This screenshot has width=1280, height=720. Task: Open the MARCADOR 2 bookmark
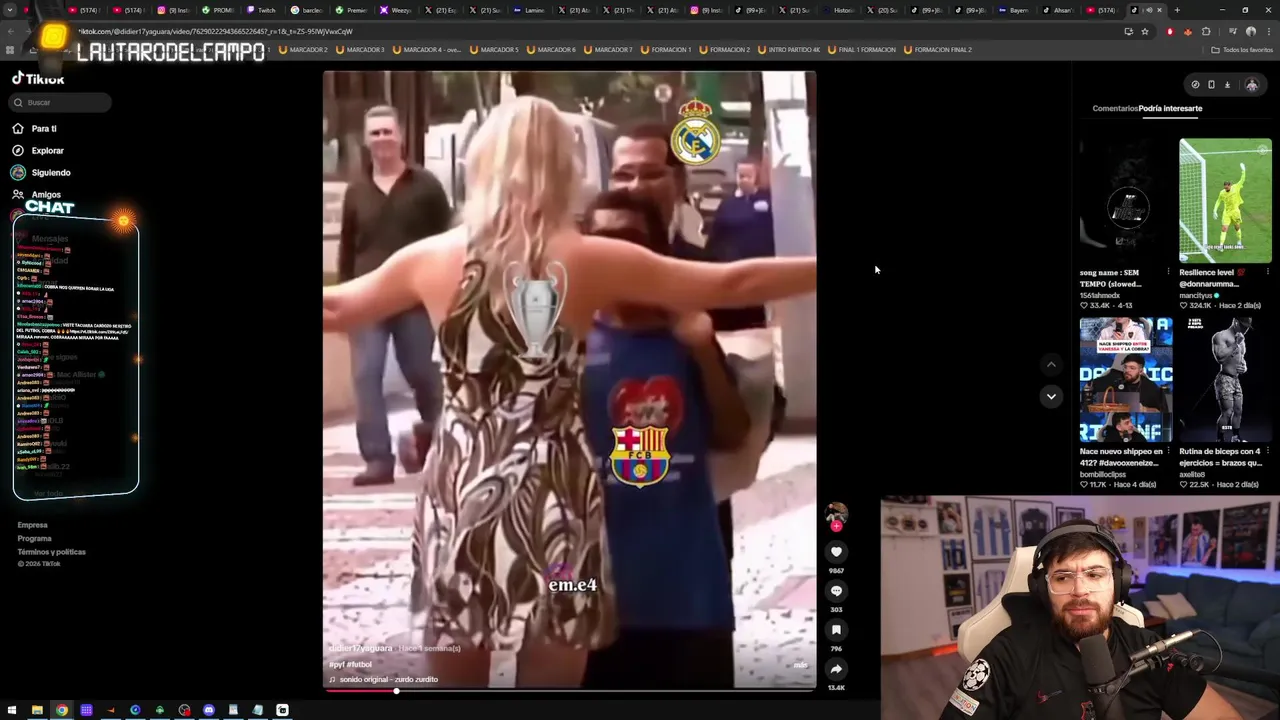click(x=303, y=49)
